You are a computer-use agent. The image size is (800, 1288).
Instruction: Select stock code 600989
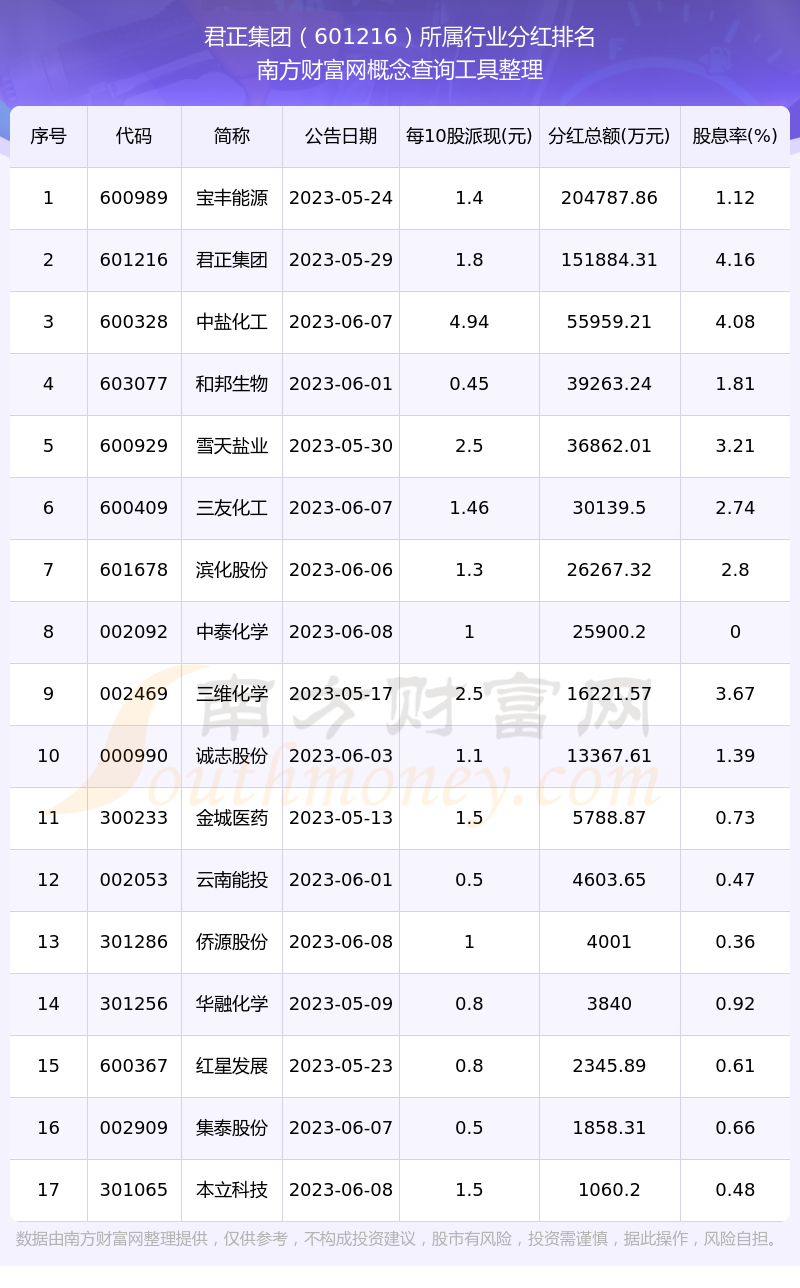click(x=134, y=198)
